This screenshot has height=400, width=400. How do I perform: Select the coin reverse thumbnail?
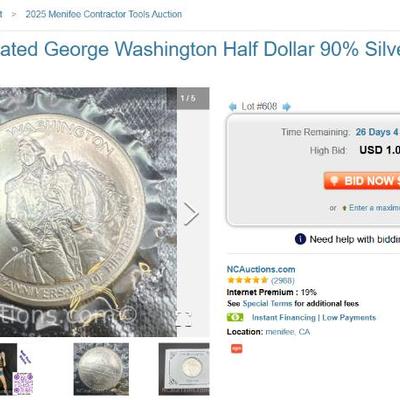click(x=101, y=369)
